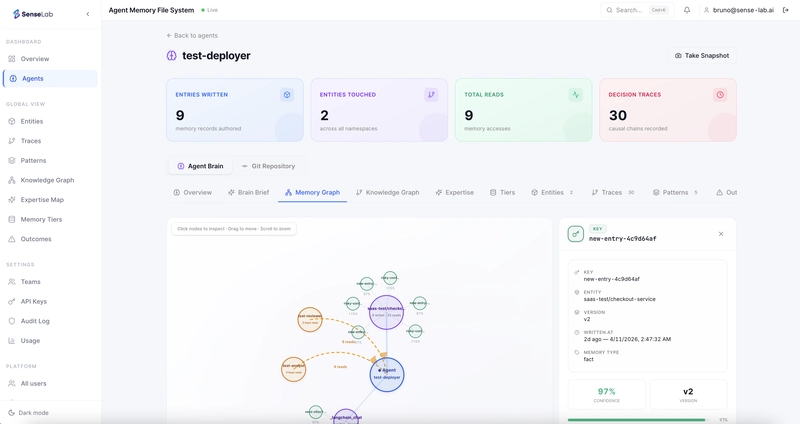Click the Decision Traces clock icon
The image size is (800, 424).
pos(720,95)
